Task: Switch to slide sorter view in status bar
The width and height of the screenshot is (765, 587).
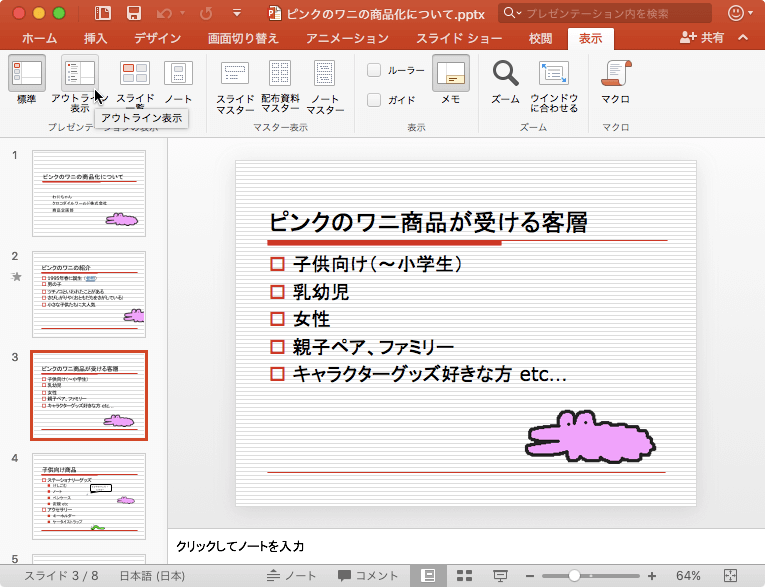Action: 464,576
